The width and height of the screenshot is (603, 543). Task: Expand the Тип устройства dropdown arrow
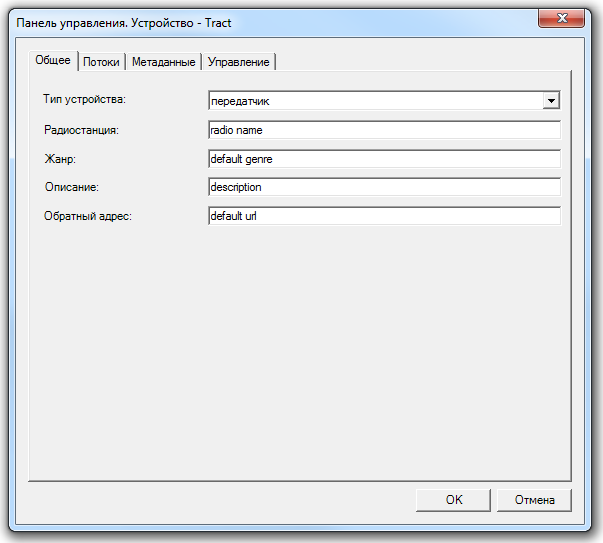(550, 100)
